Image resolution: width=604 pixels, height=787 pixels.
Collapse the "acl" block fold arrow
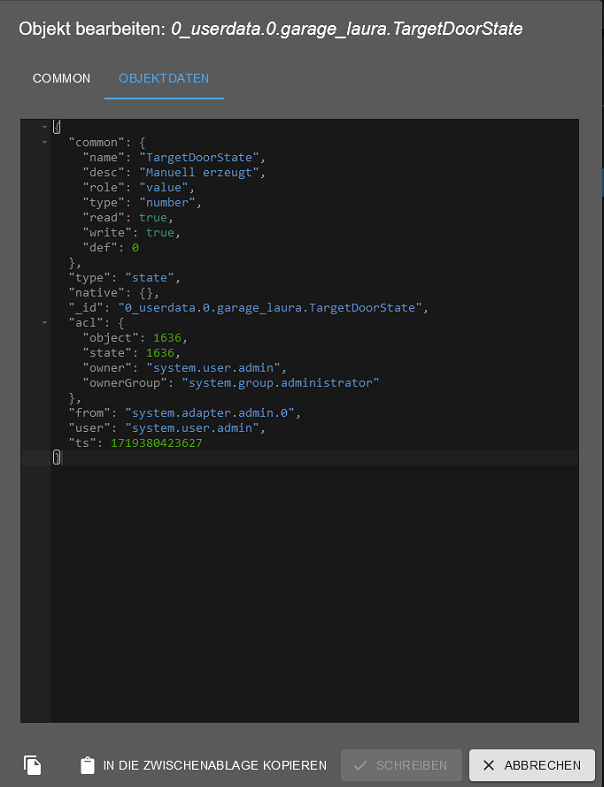[45, 322]
